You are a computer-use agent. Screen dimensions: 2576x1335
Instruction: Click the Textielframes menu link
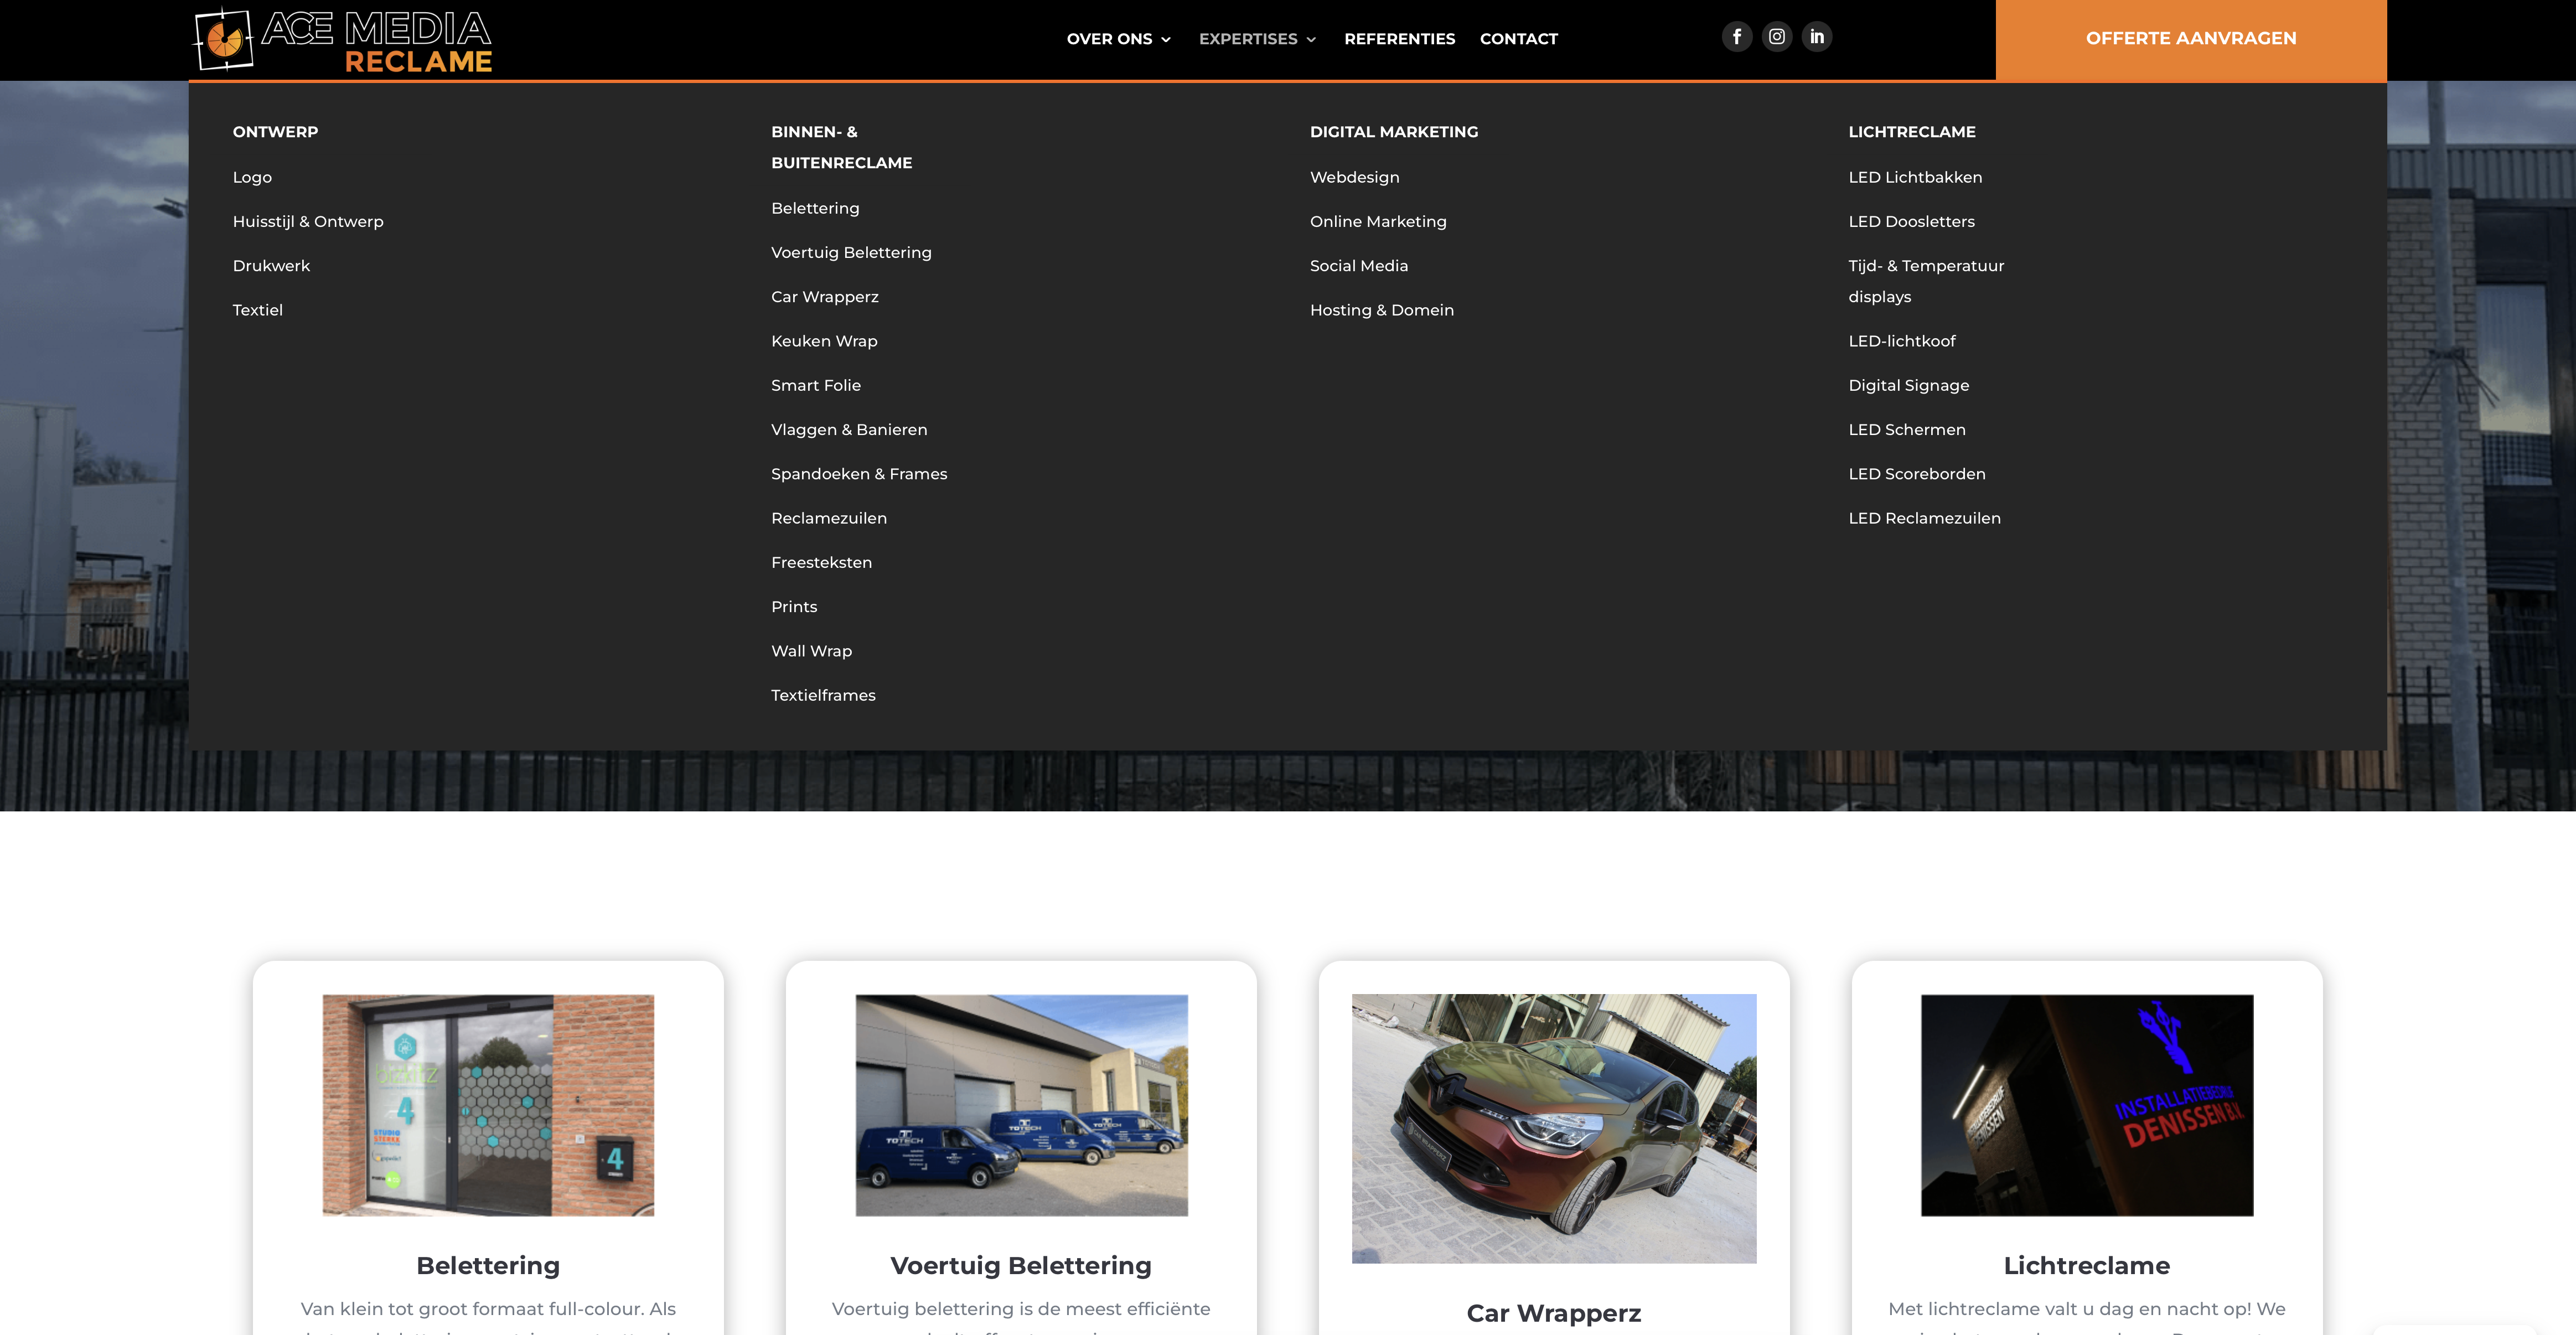822,695
